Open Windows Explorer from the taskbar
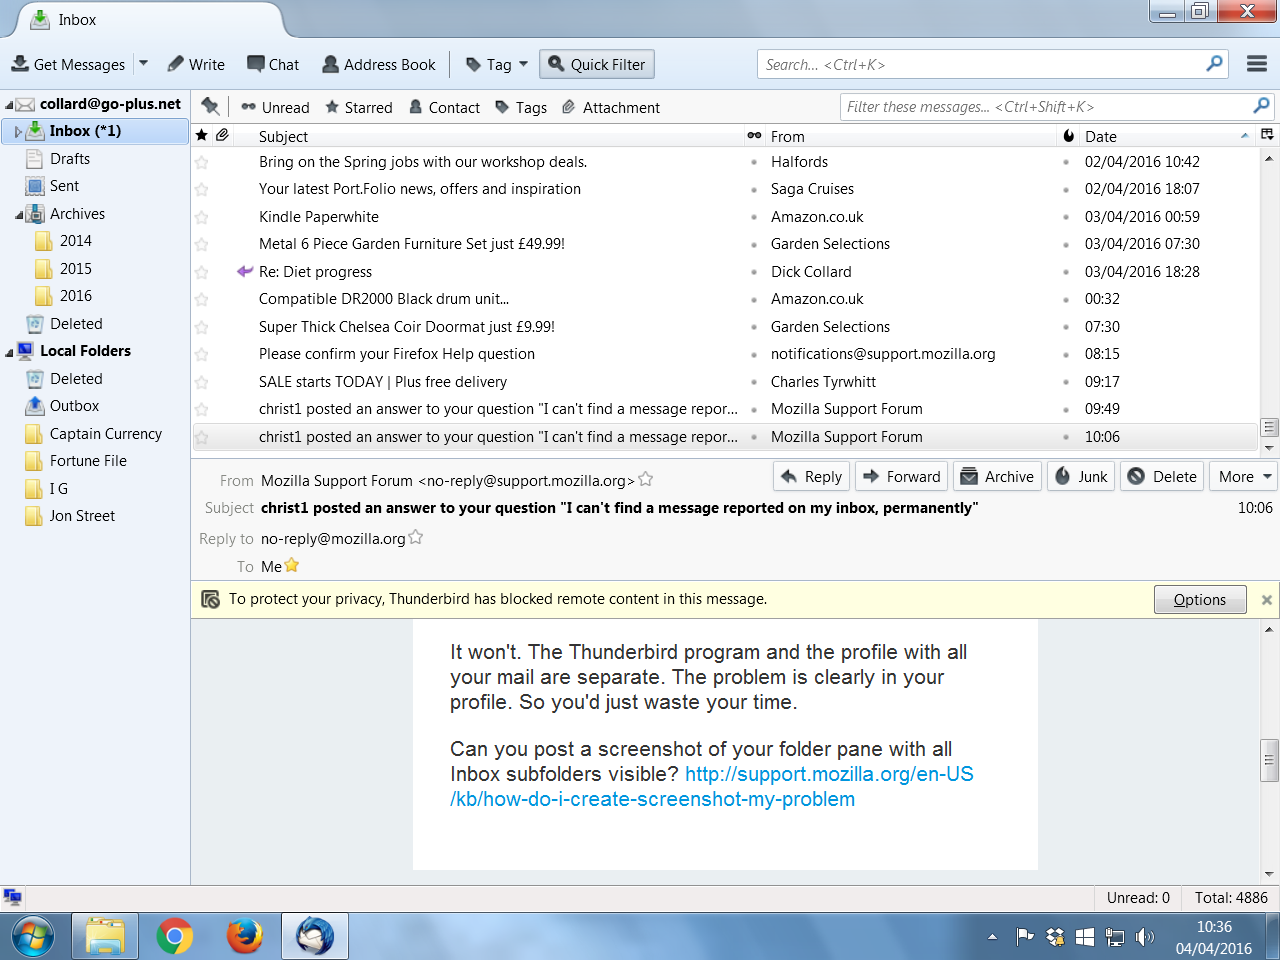Viewport: 1280px width, 960px height. point(105,937)
